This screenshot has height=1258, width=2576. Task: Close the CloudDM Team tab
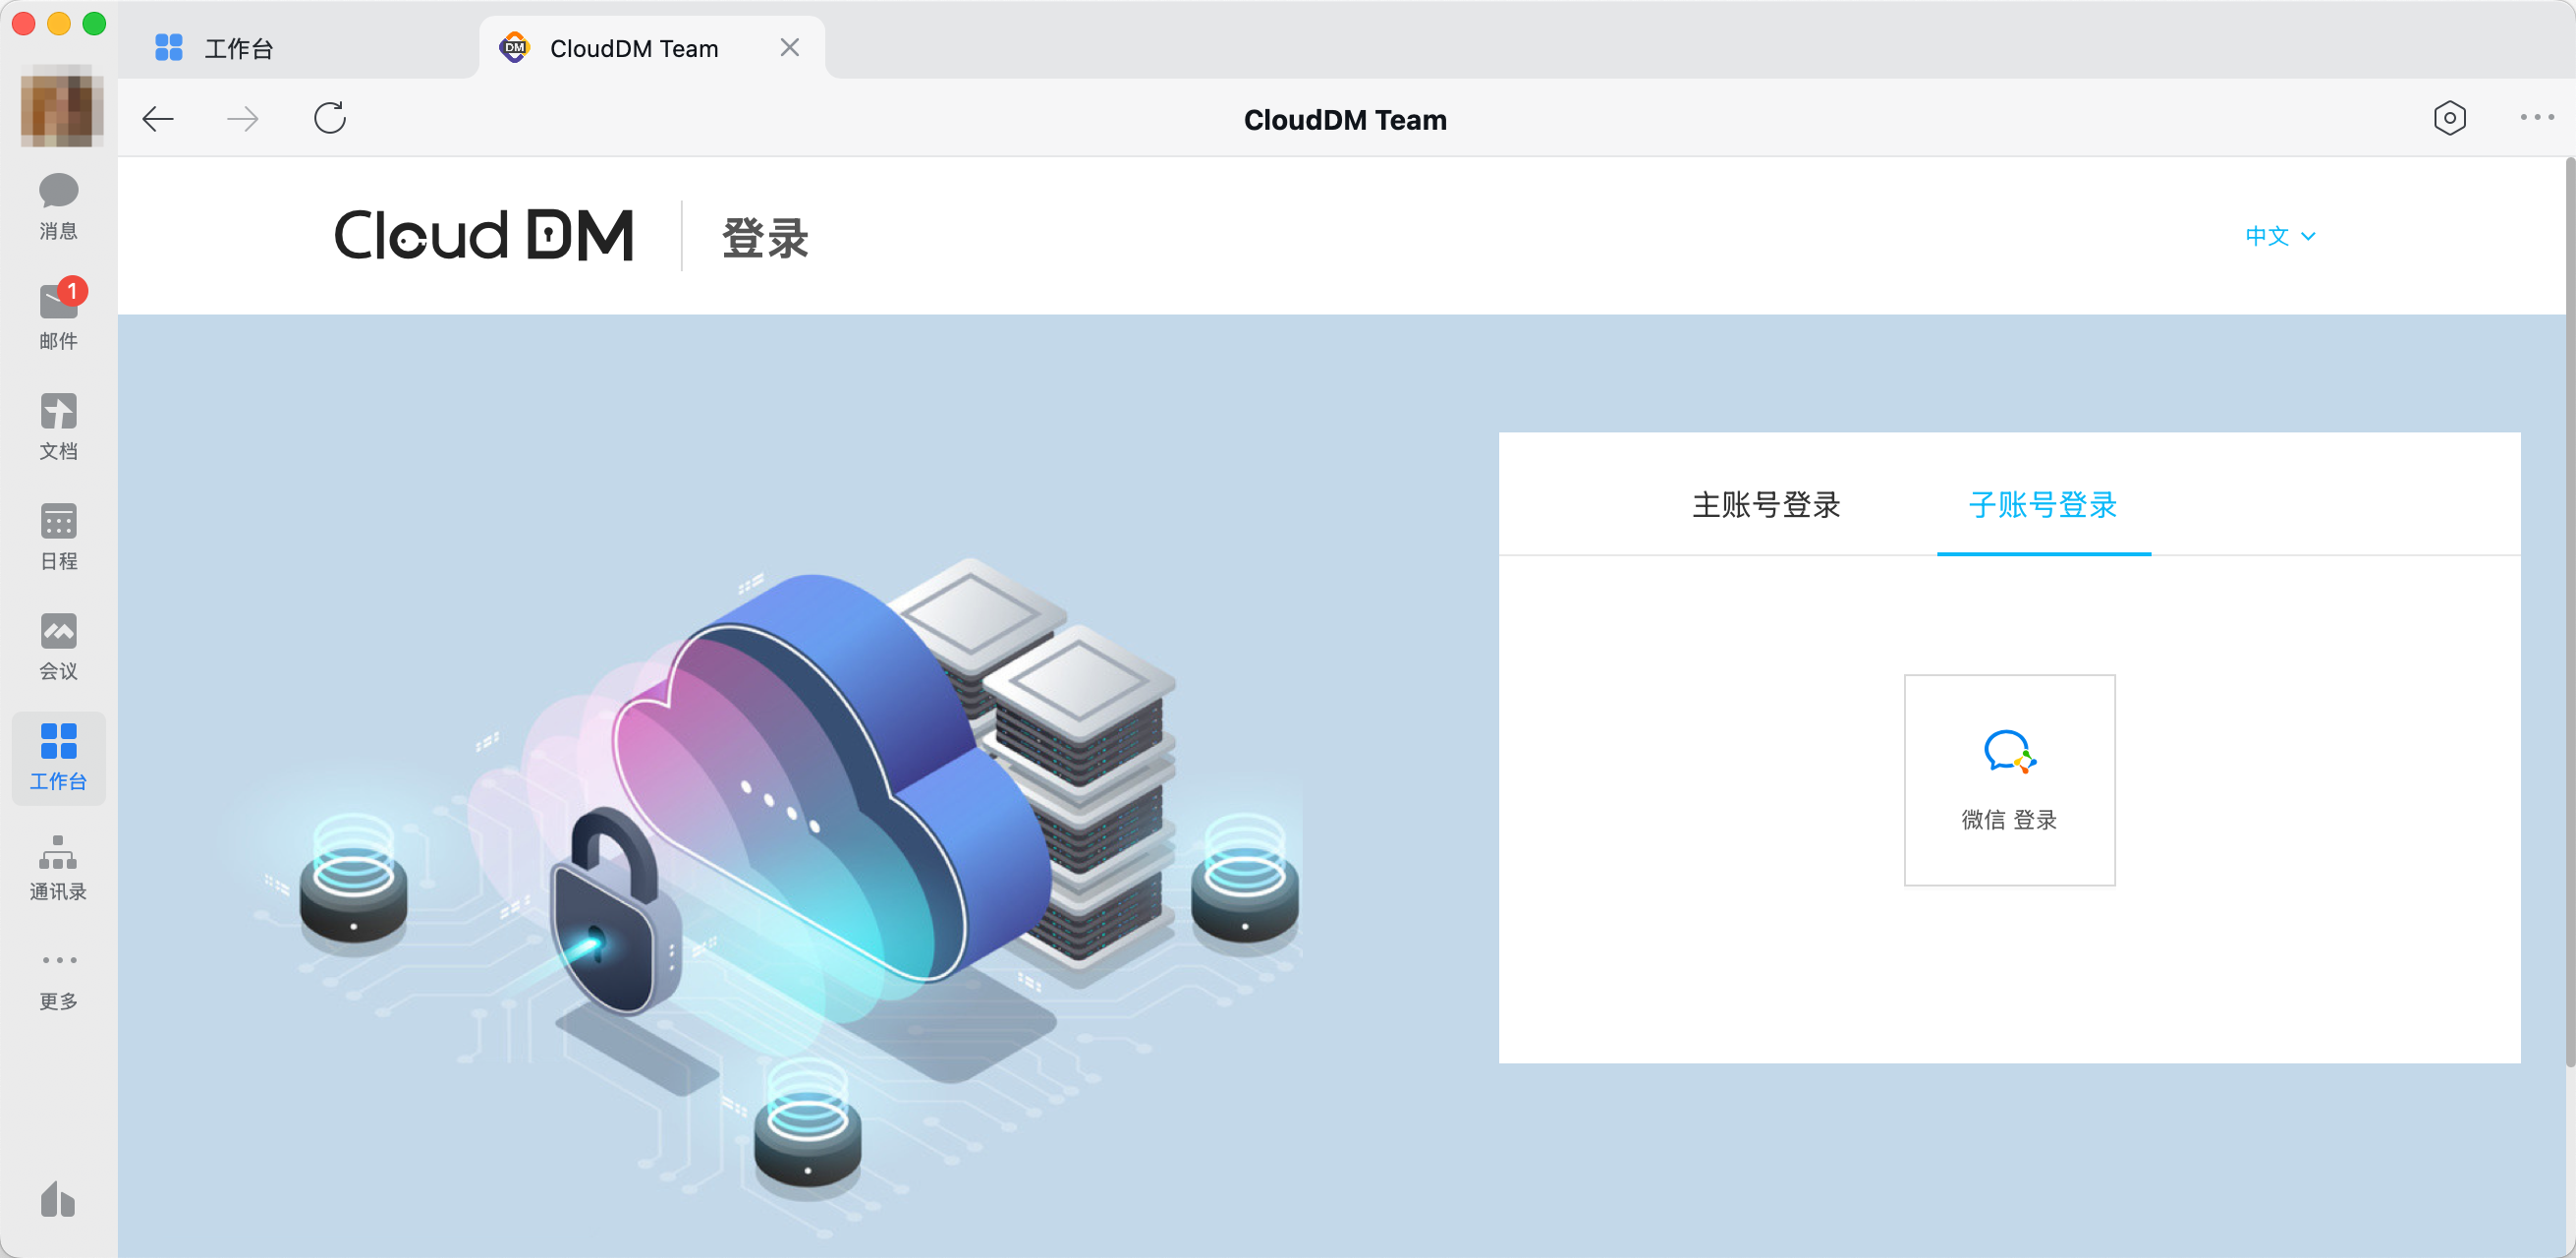click(x=789, y=47)
